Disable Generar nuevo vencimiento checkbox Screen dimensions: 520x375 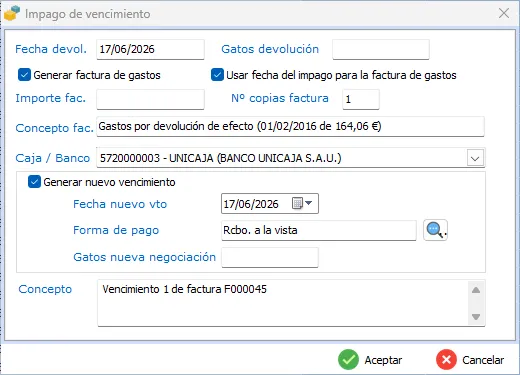tap(34, 182)
